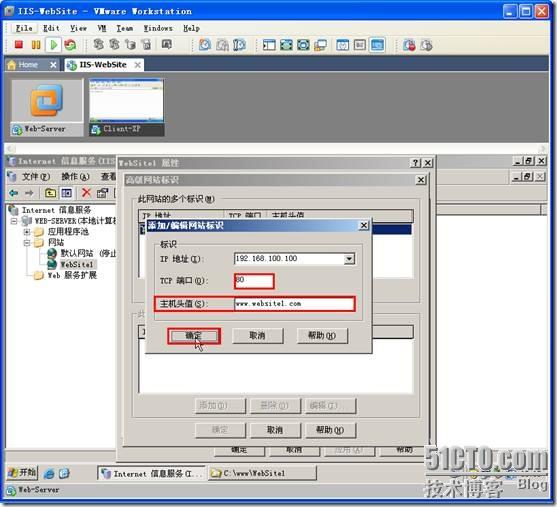The height and width of the screenshot is (507, 557).
Task: Open Internet Explorer from quick launch
Action: pos(49,473)
